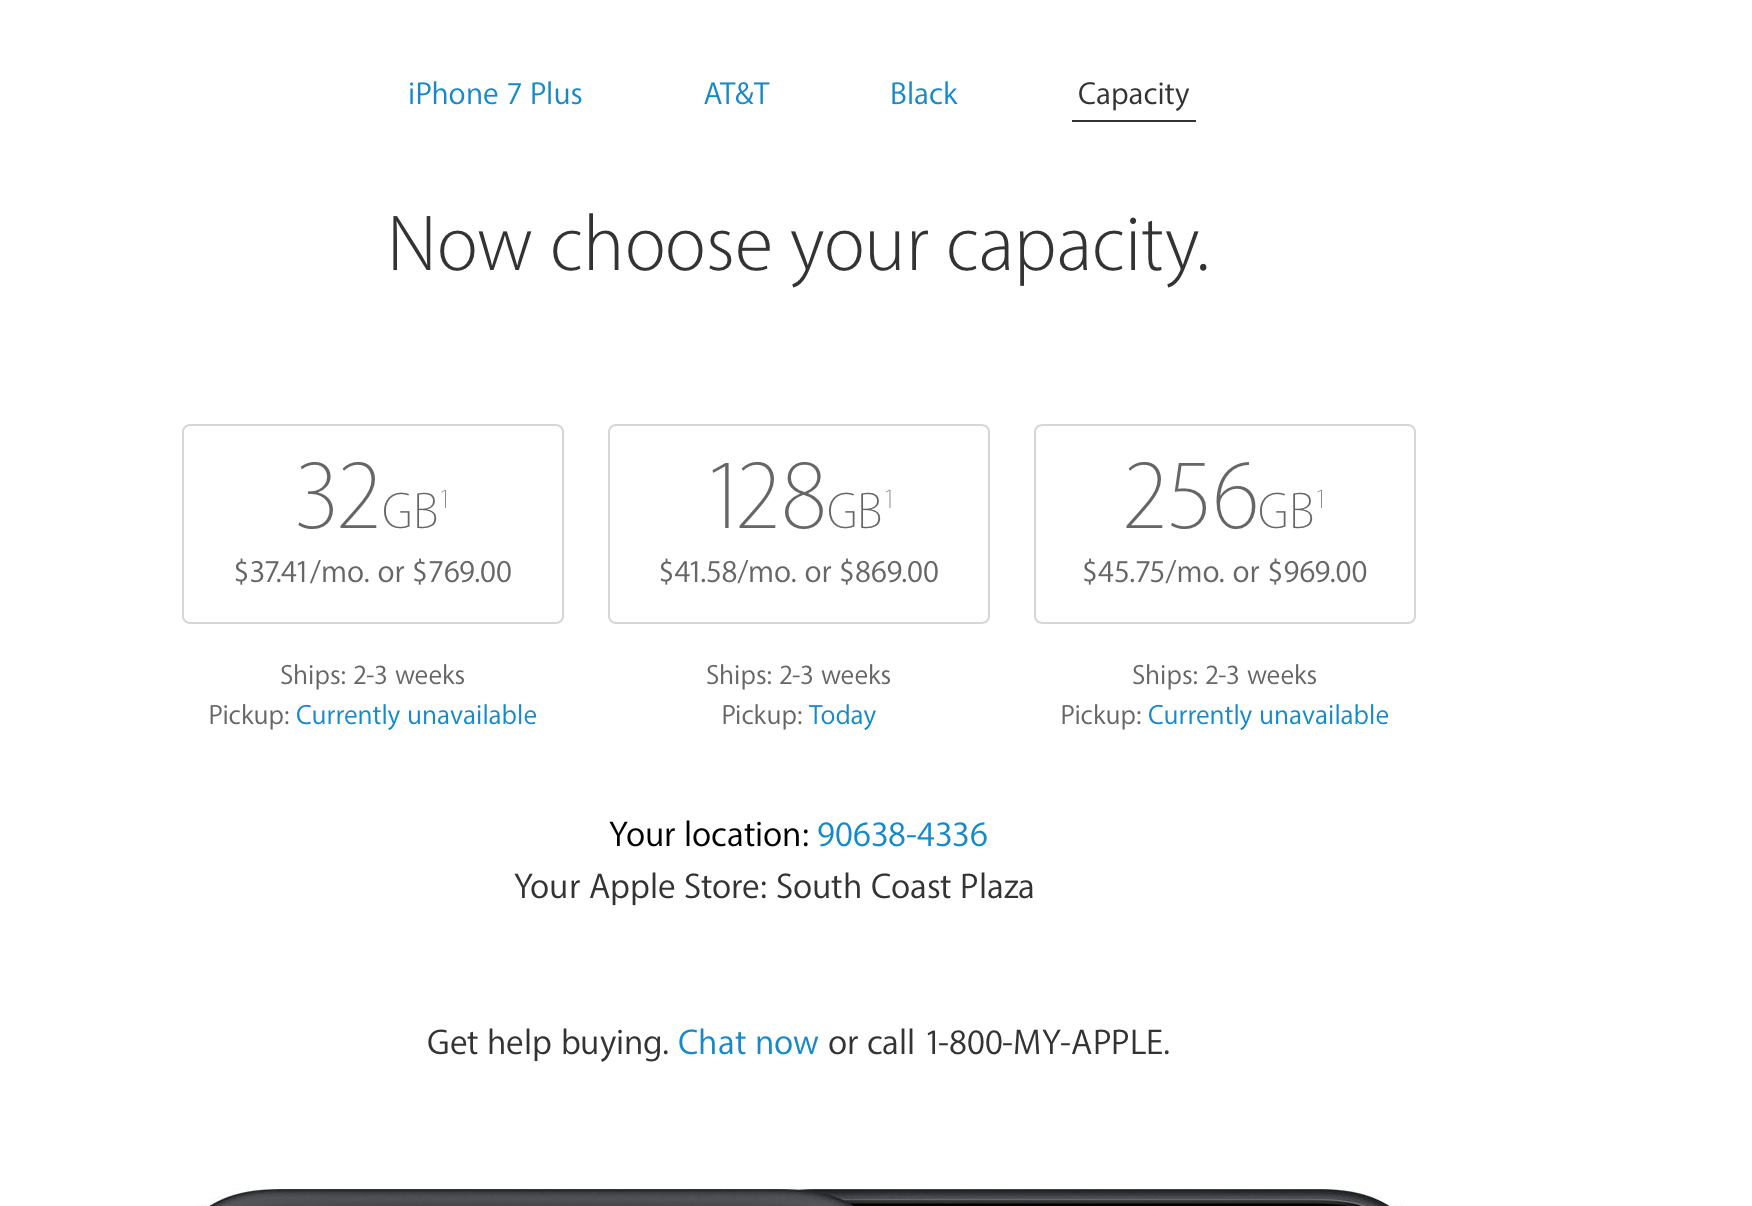Viewport: 1752px width, 1206px height.
Task: Open the 128GB Pickup Today link
Action: coord(842,715)
